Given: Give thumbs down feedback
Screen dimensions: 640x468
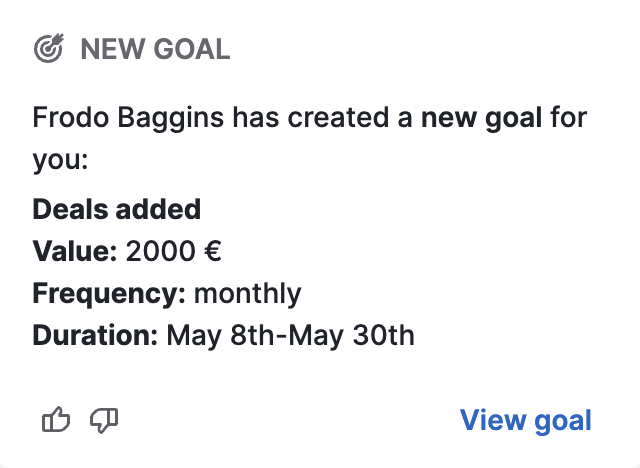Looking at the screenshot, I should pos(104,420).
